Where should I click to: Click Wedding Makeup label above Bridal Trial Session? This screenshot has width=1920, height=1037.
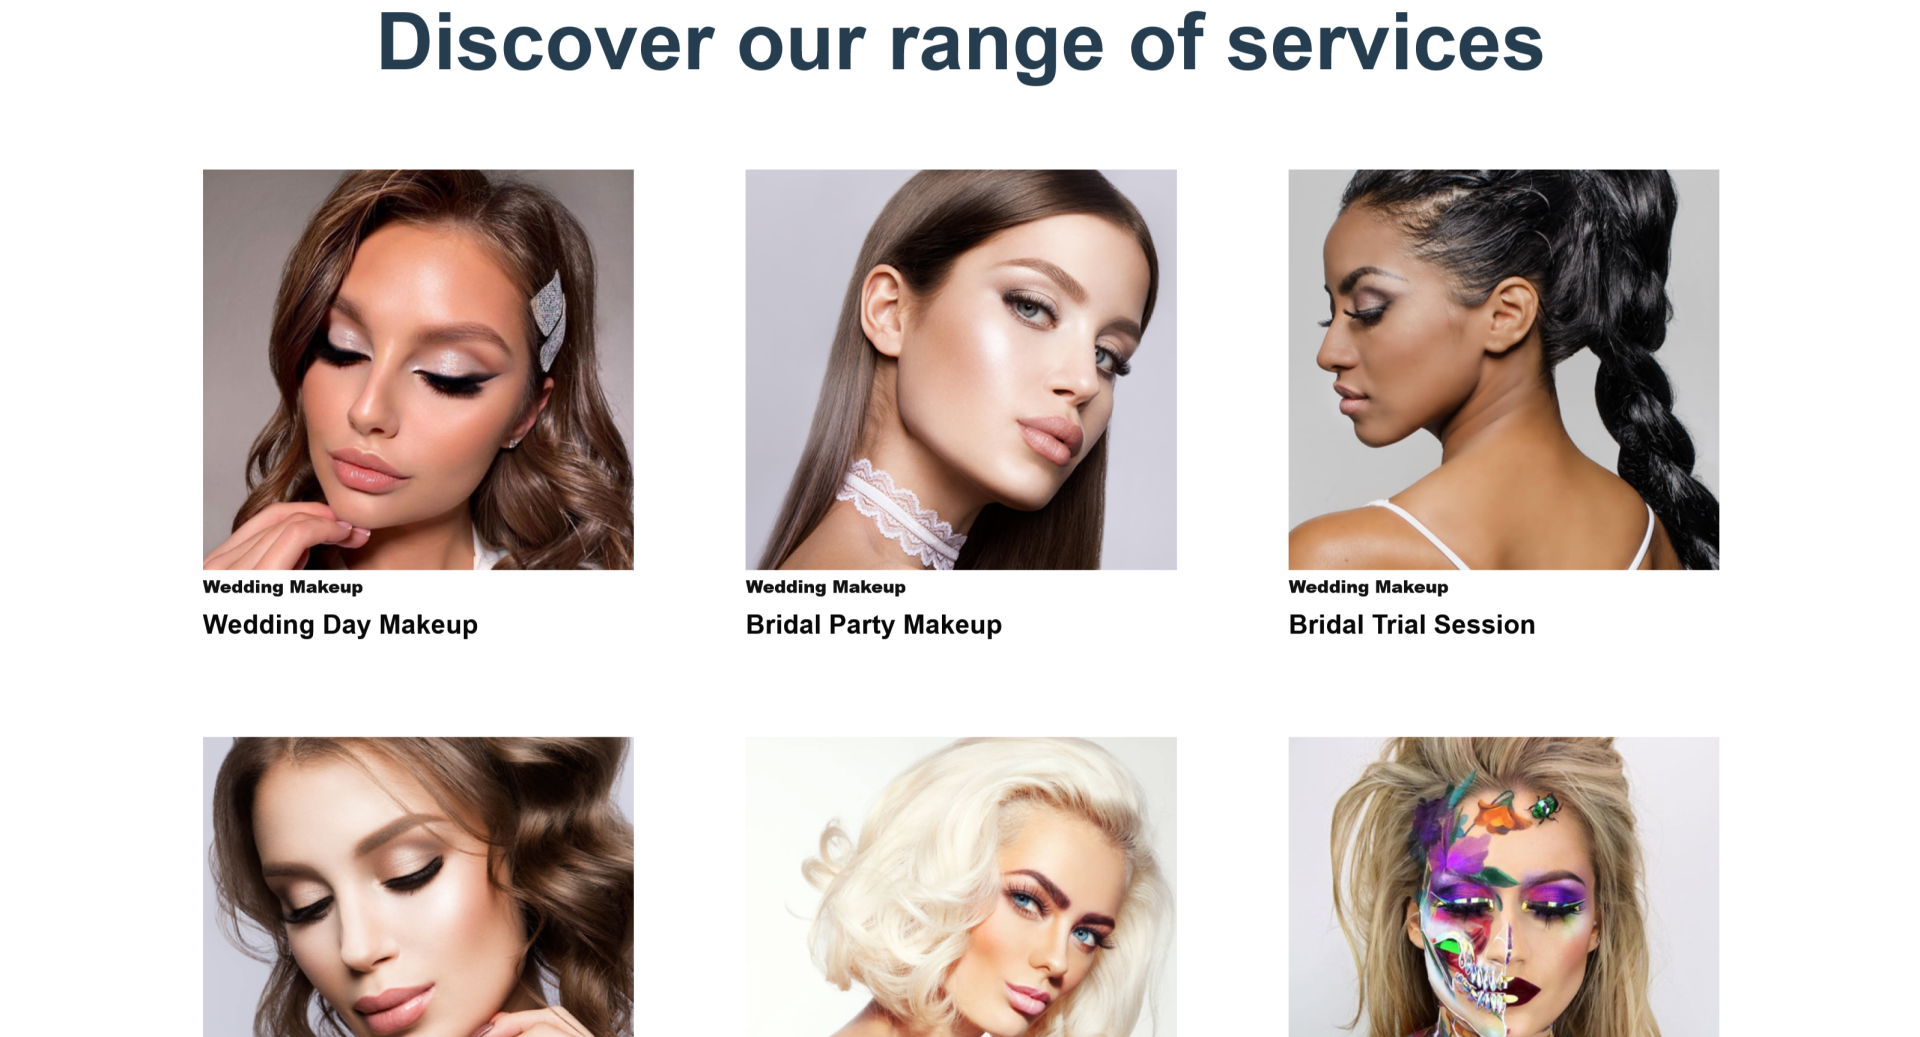1369,587
